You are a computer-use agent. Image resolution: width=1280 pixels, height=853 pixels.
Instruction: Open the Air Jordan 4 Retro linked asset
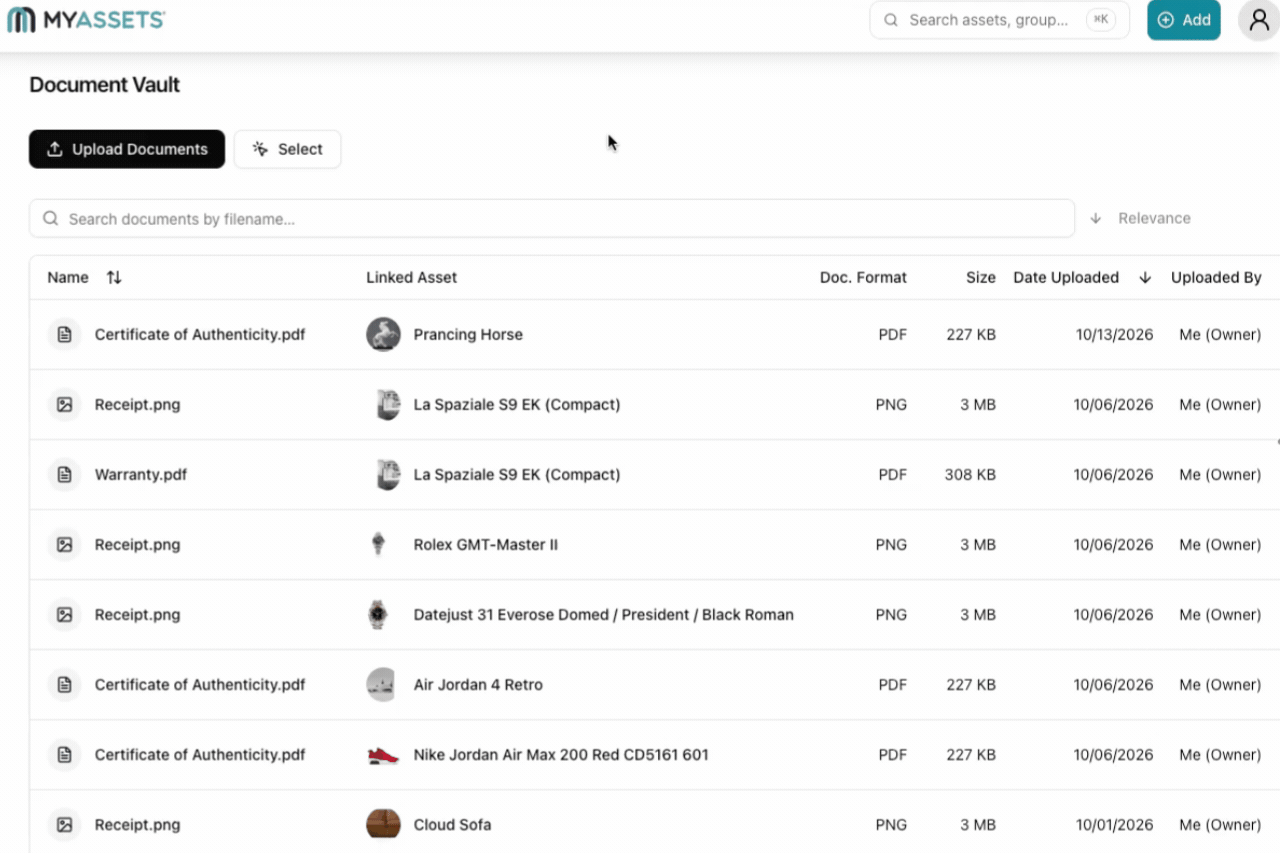(x=478, y=685)
